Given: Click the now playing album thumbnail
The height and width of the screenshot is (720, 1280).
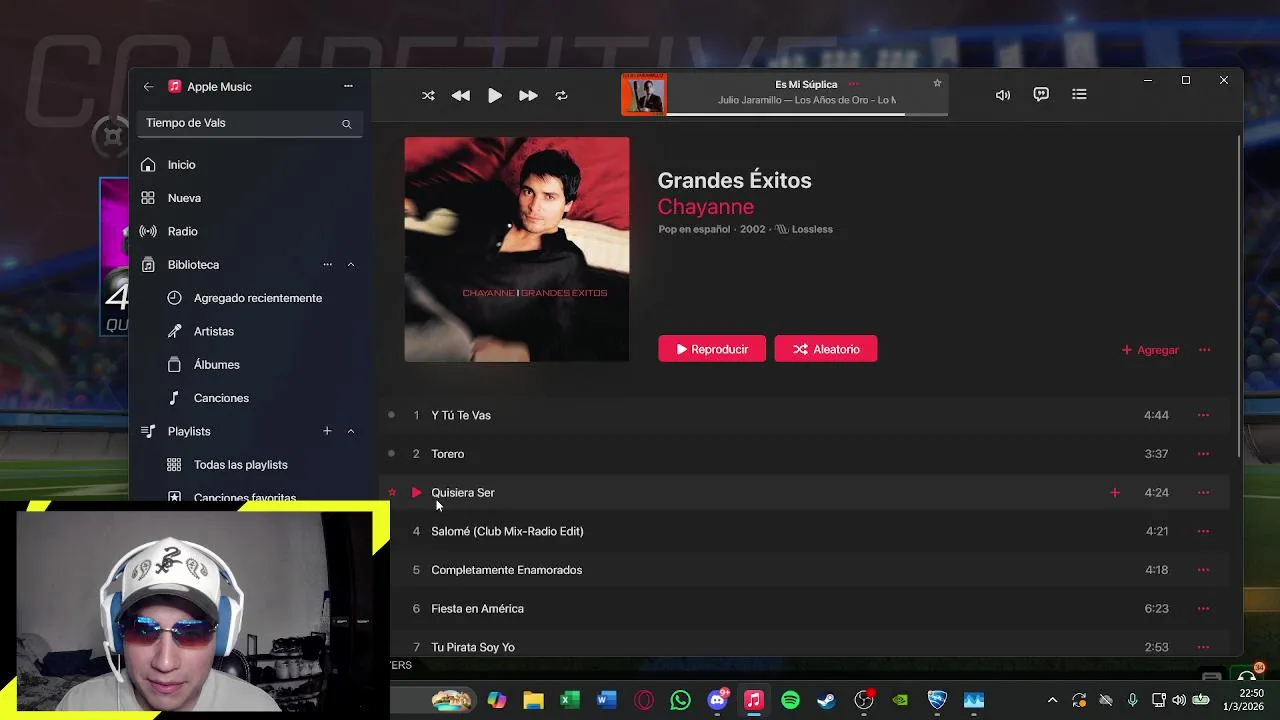Looking at the screenshot, I should pos(643,94).
